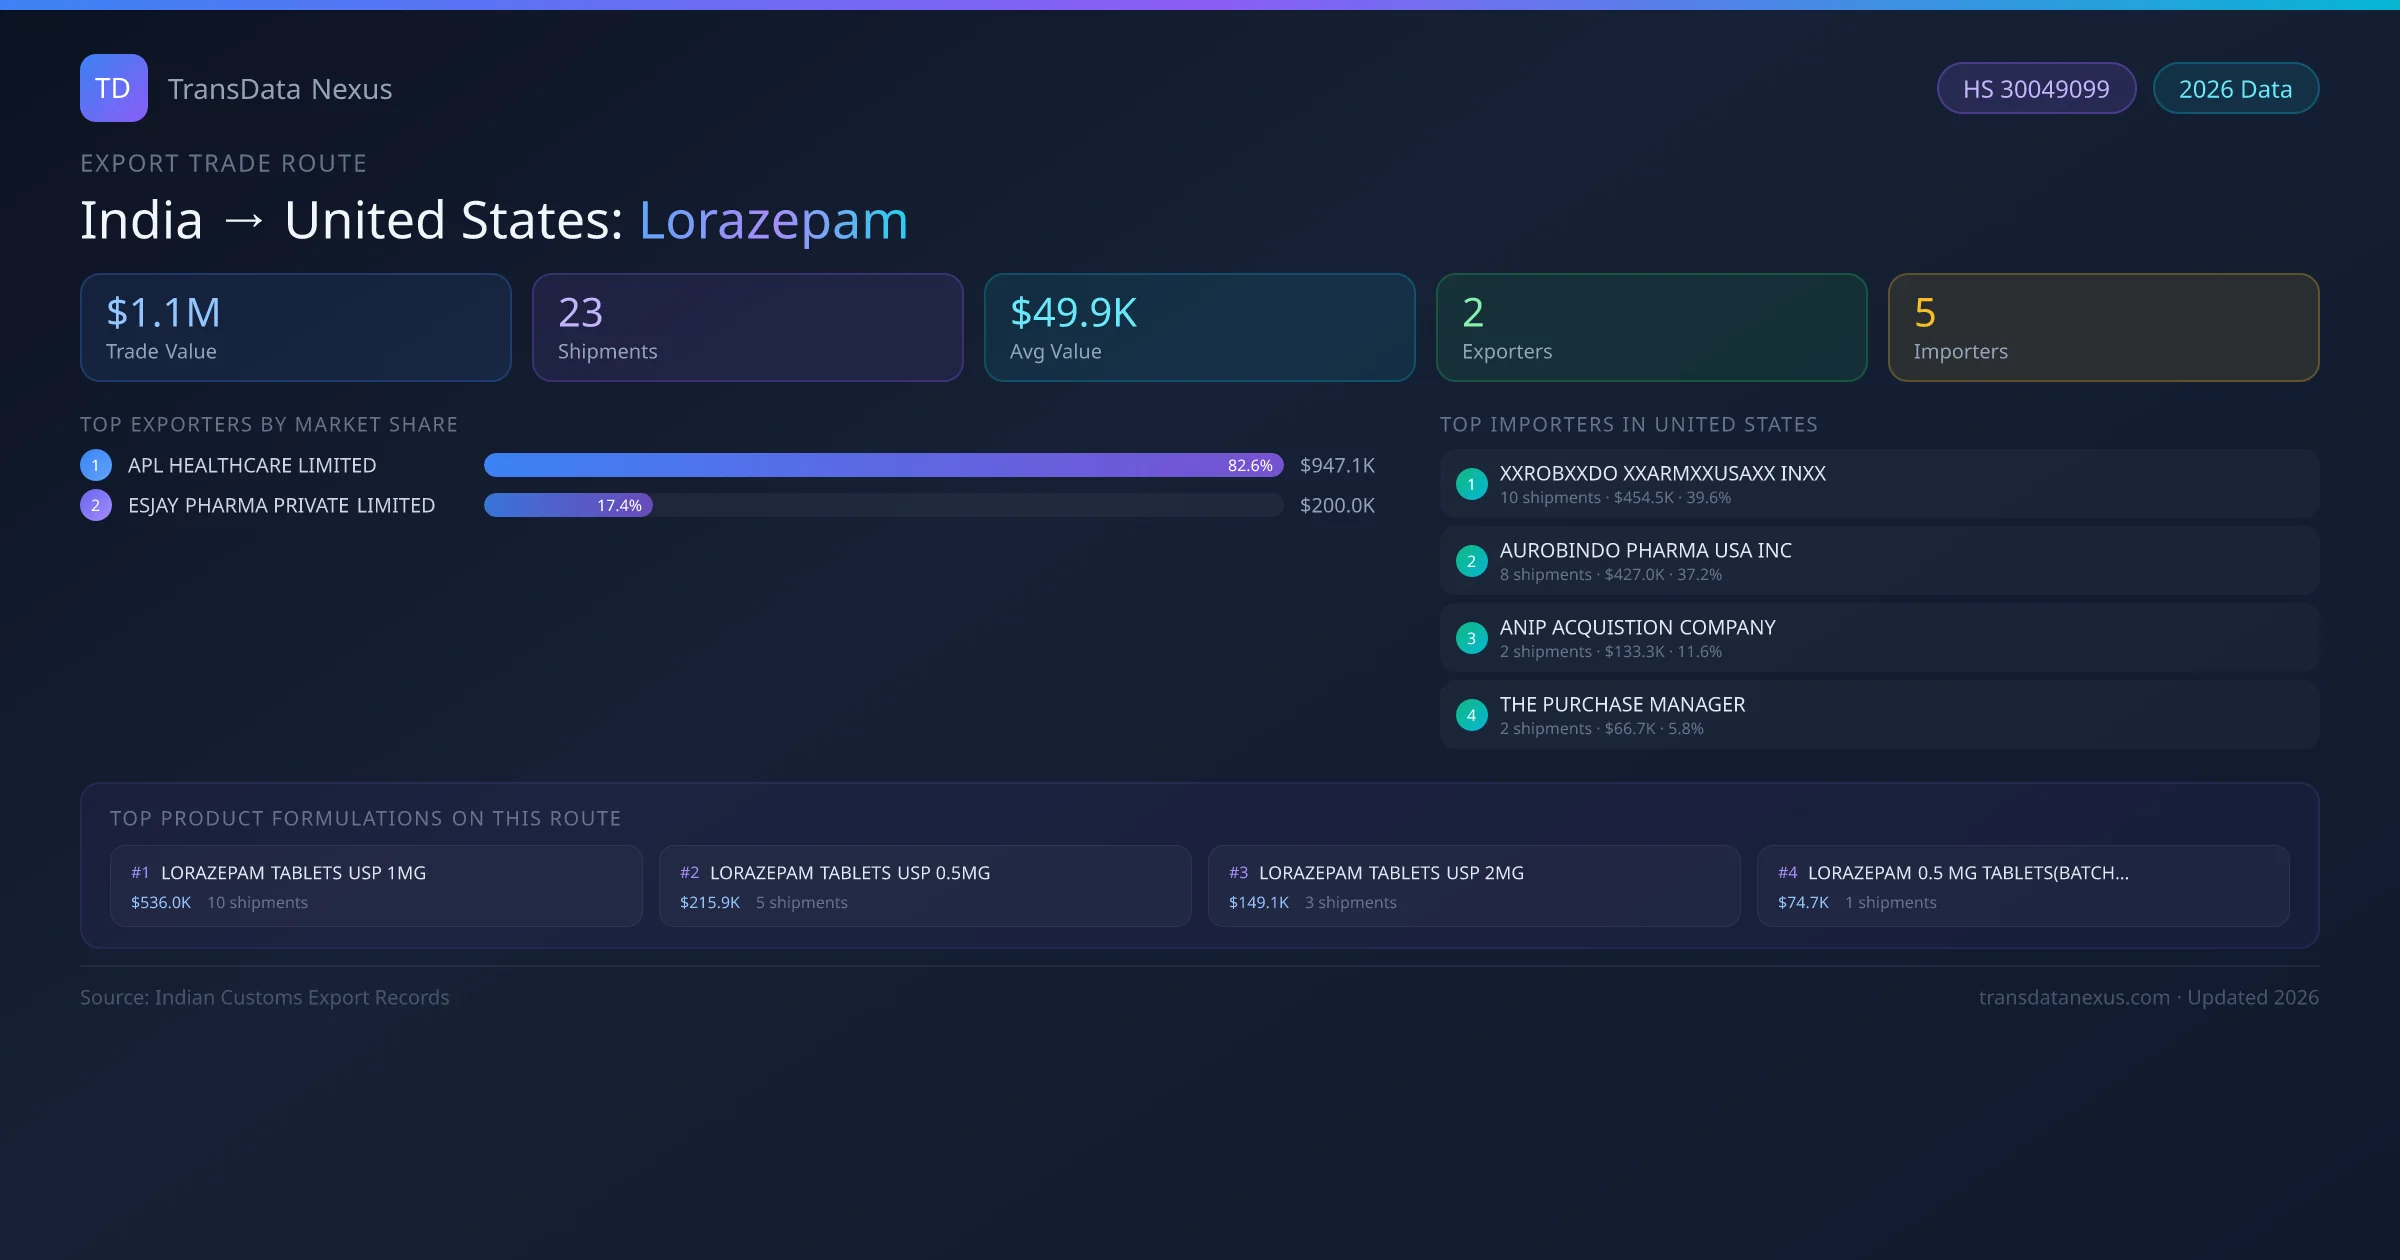Select the 2 Exporters card
The height and width of the screenshot is (1260, 2400).
1651,328
